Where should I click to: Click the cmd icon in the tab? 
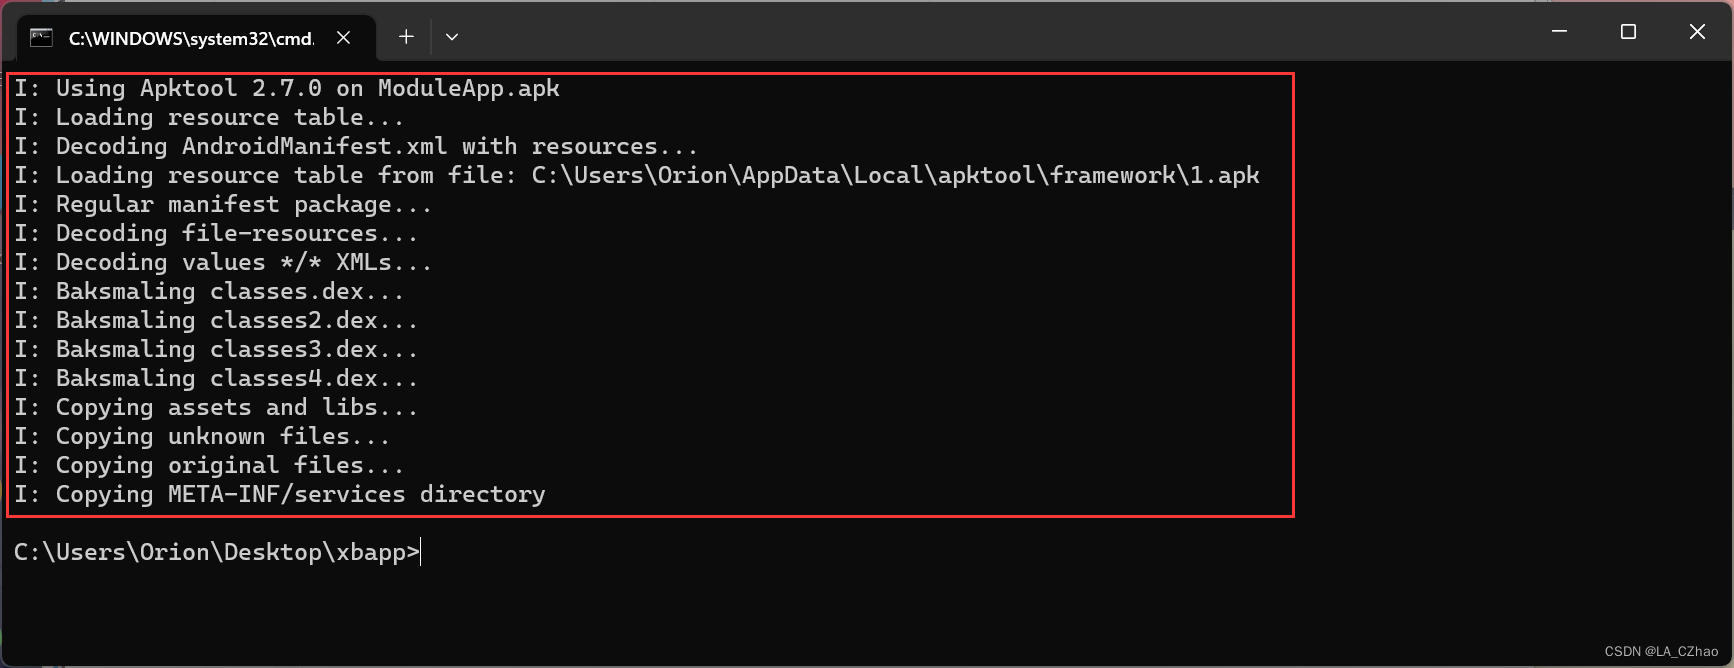click(x=41, y=38)
